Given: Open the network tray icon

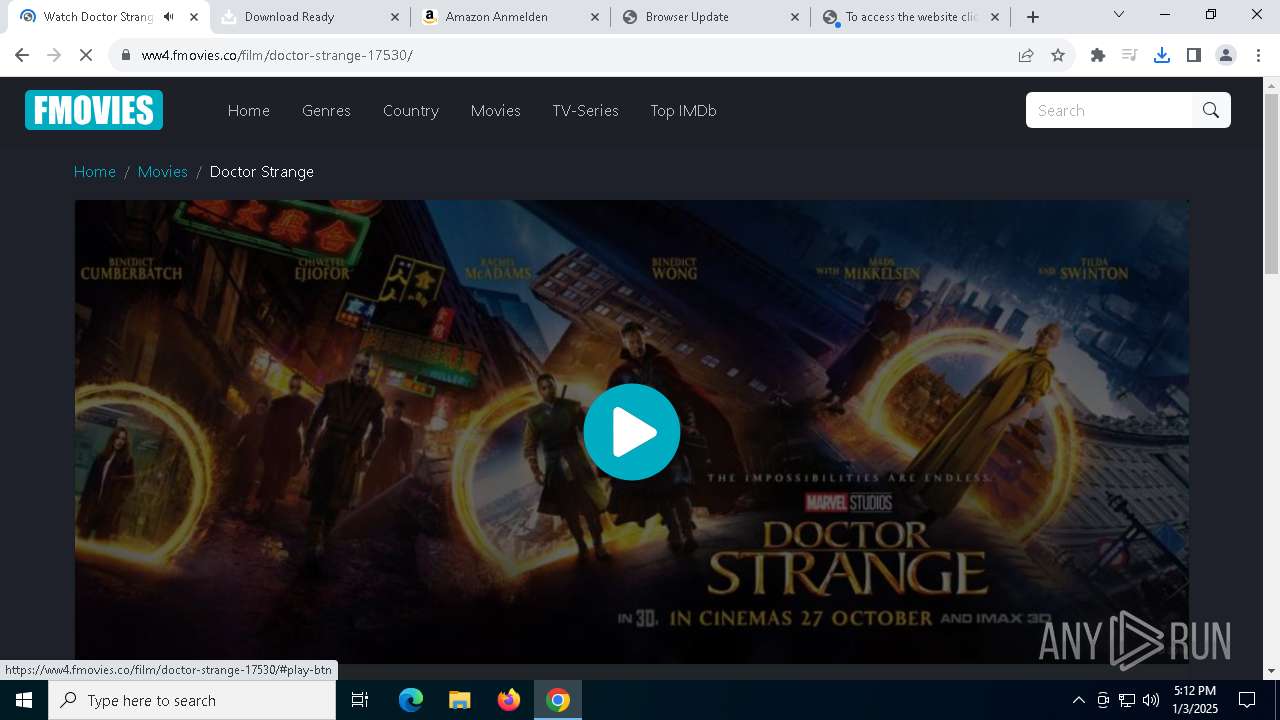Looking at the screenshot, I should pos(1127,700).
